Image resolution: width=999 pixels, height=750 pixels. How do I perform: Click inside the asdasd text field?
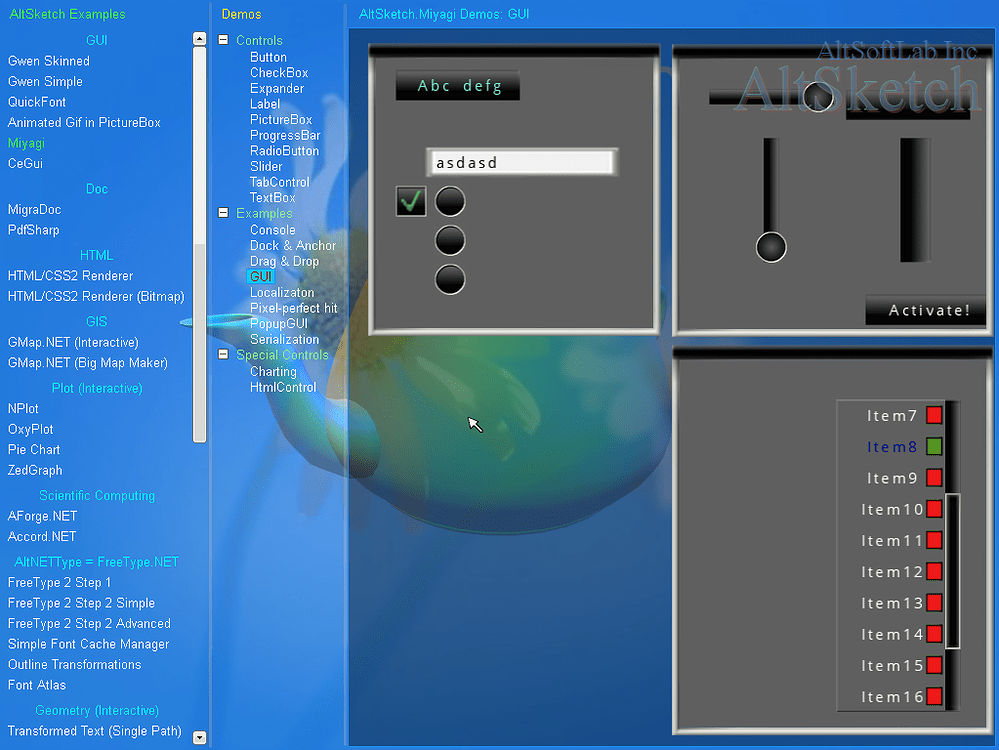pyautogui.click(x=520, y=161)
